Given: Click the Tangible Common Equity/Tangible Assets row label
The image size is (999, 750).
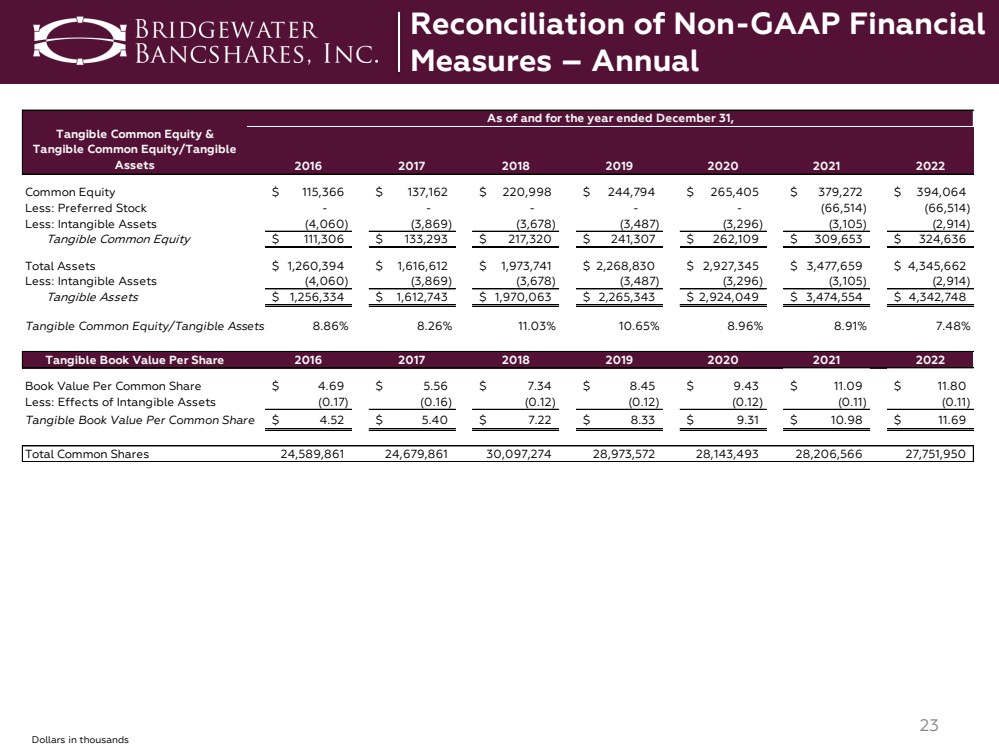Looking at the screenshot, I should (144, 326).
